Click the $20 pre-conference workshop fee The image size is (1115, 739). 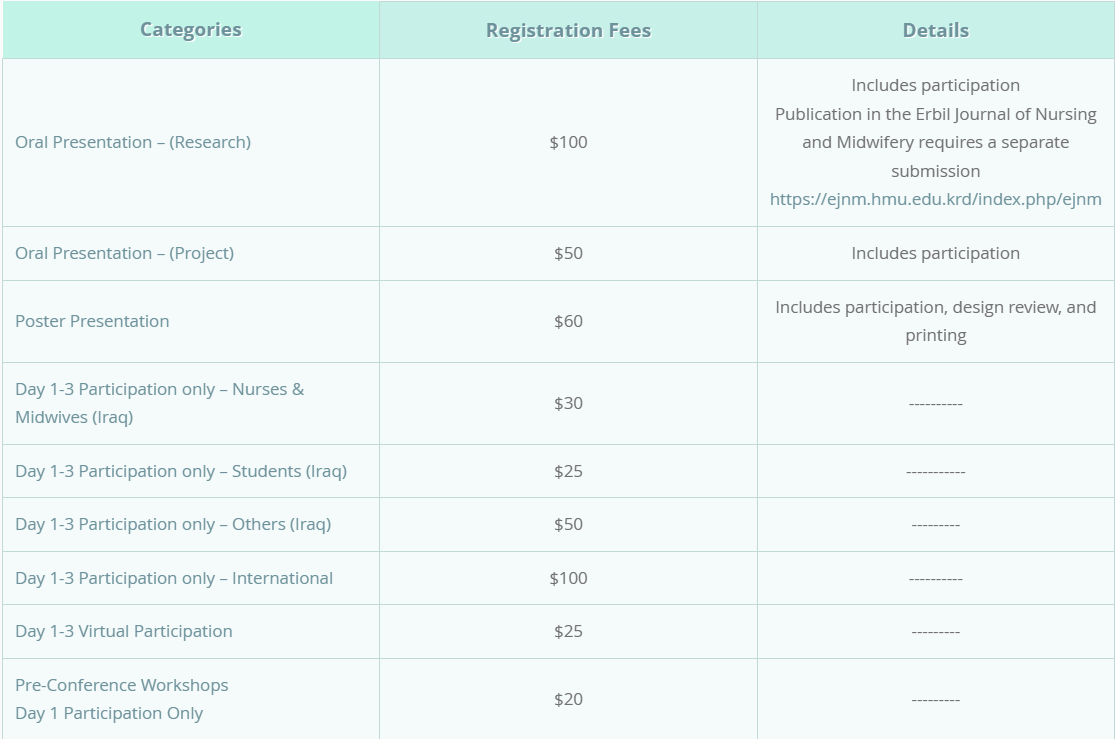pyautogui.click(x=568, y=699)
